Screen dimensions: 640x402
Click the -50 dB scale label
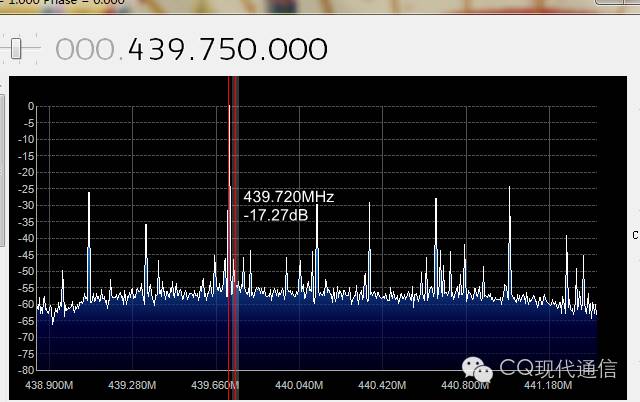[26, 271]
